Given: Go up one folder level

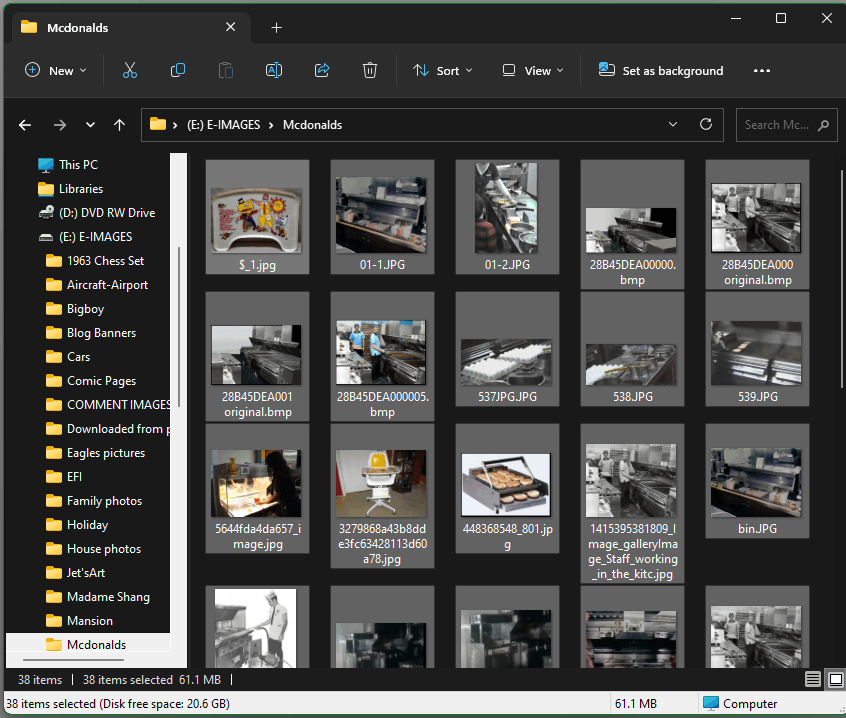Looking at the screenshot, I should 120,125.
